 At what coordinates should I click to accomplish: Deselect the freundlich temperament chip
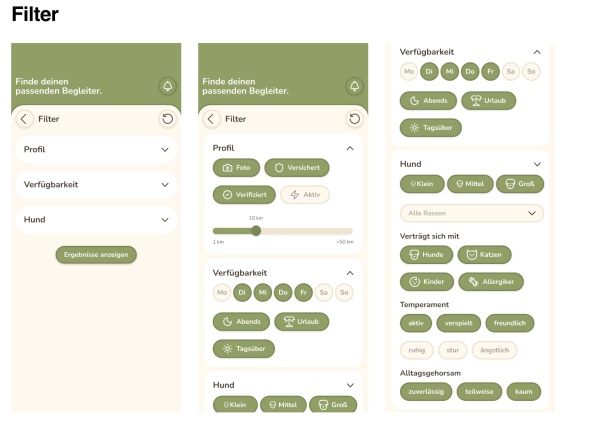coord(511,323)
